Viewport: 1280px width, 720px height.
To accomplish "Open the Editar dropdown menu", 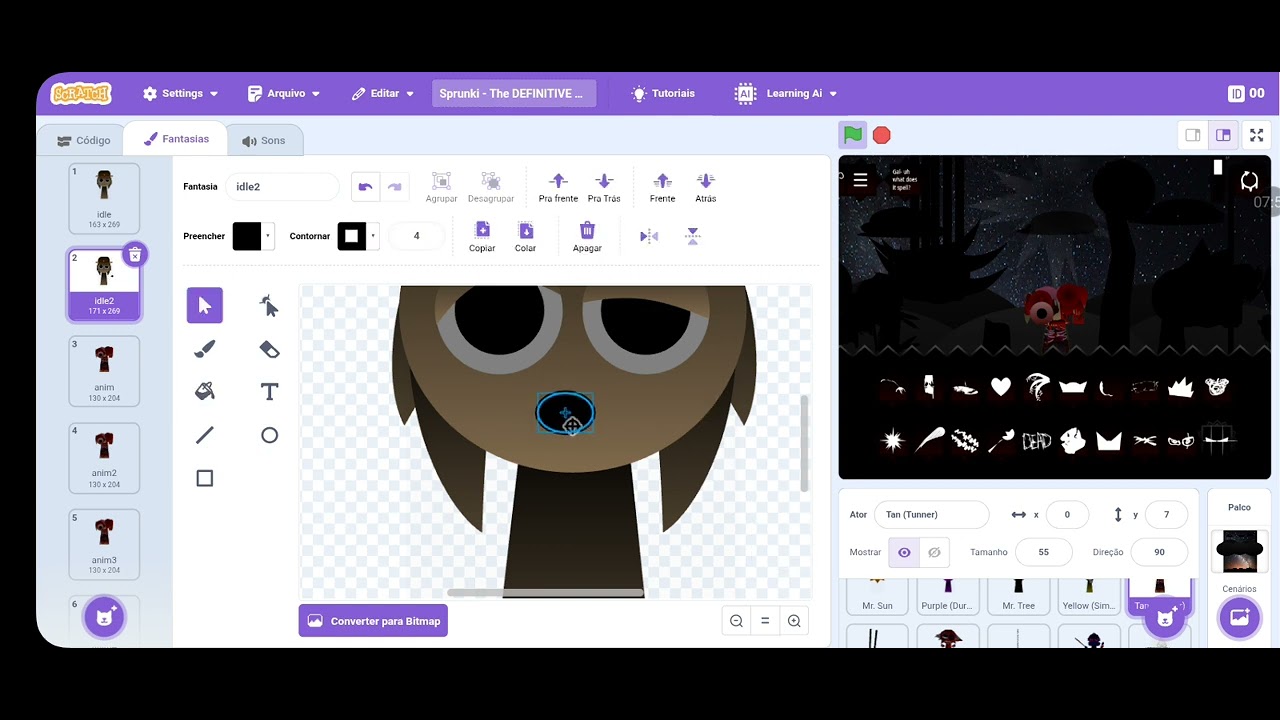I will pyautogui.click(x=382, y=93).
